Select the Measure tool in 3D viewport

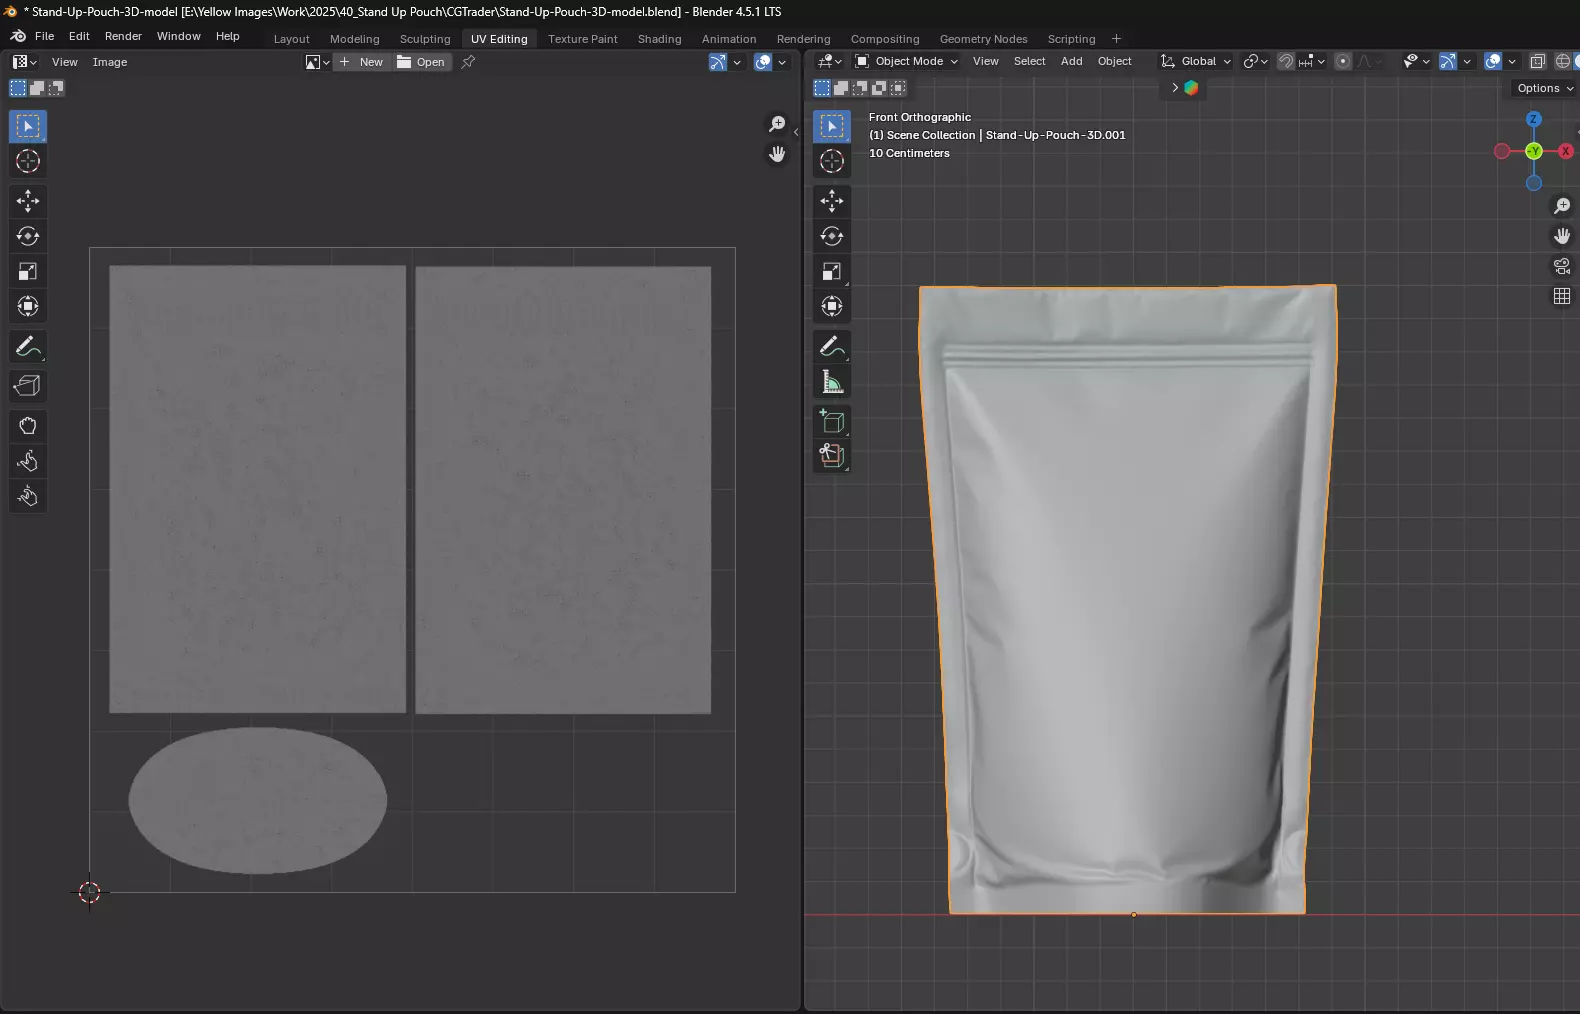pyautogui.click(x=832, y=382)
